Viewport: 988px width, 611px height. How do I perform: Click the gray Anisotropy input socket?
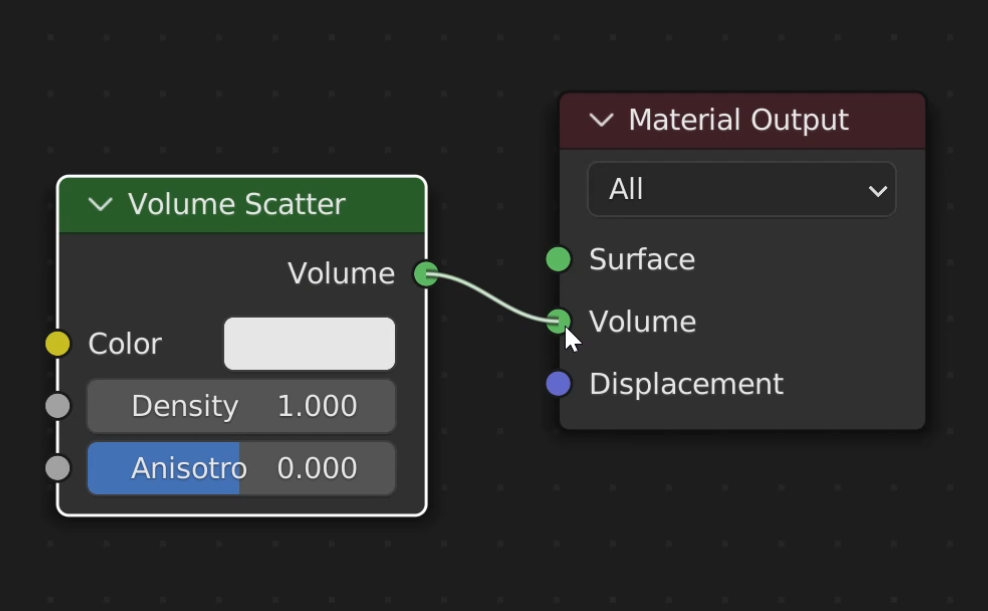point(58,468)
